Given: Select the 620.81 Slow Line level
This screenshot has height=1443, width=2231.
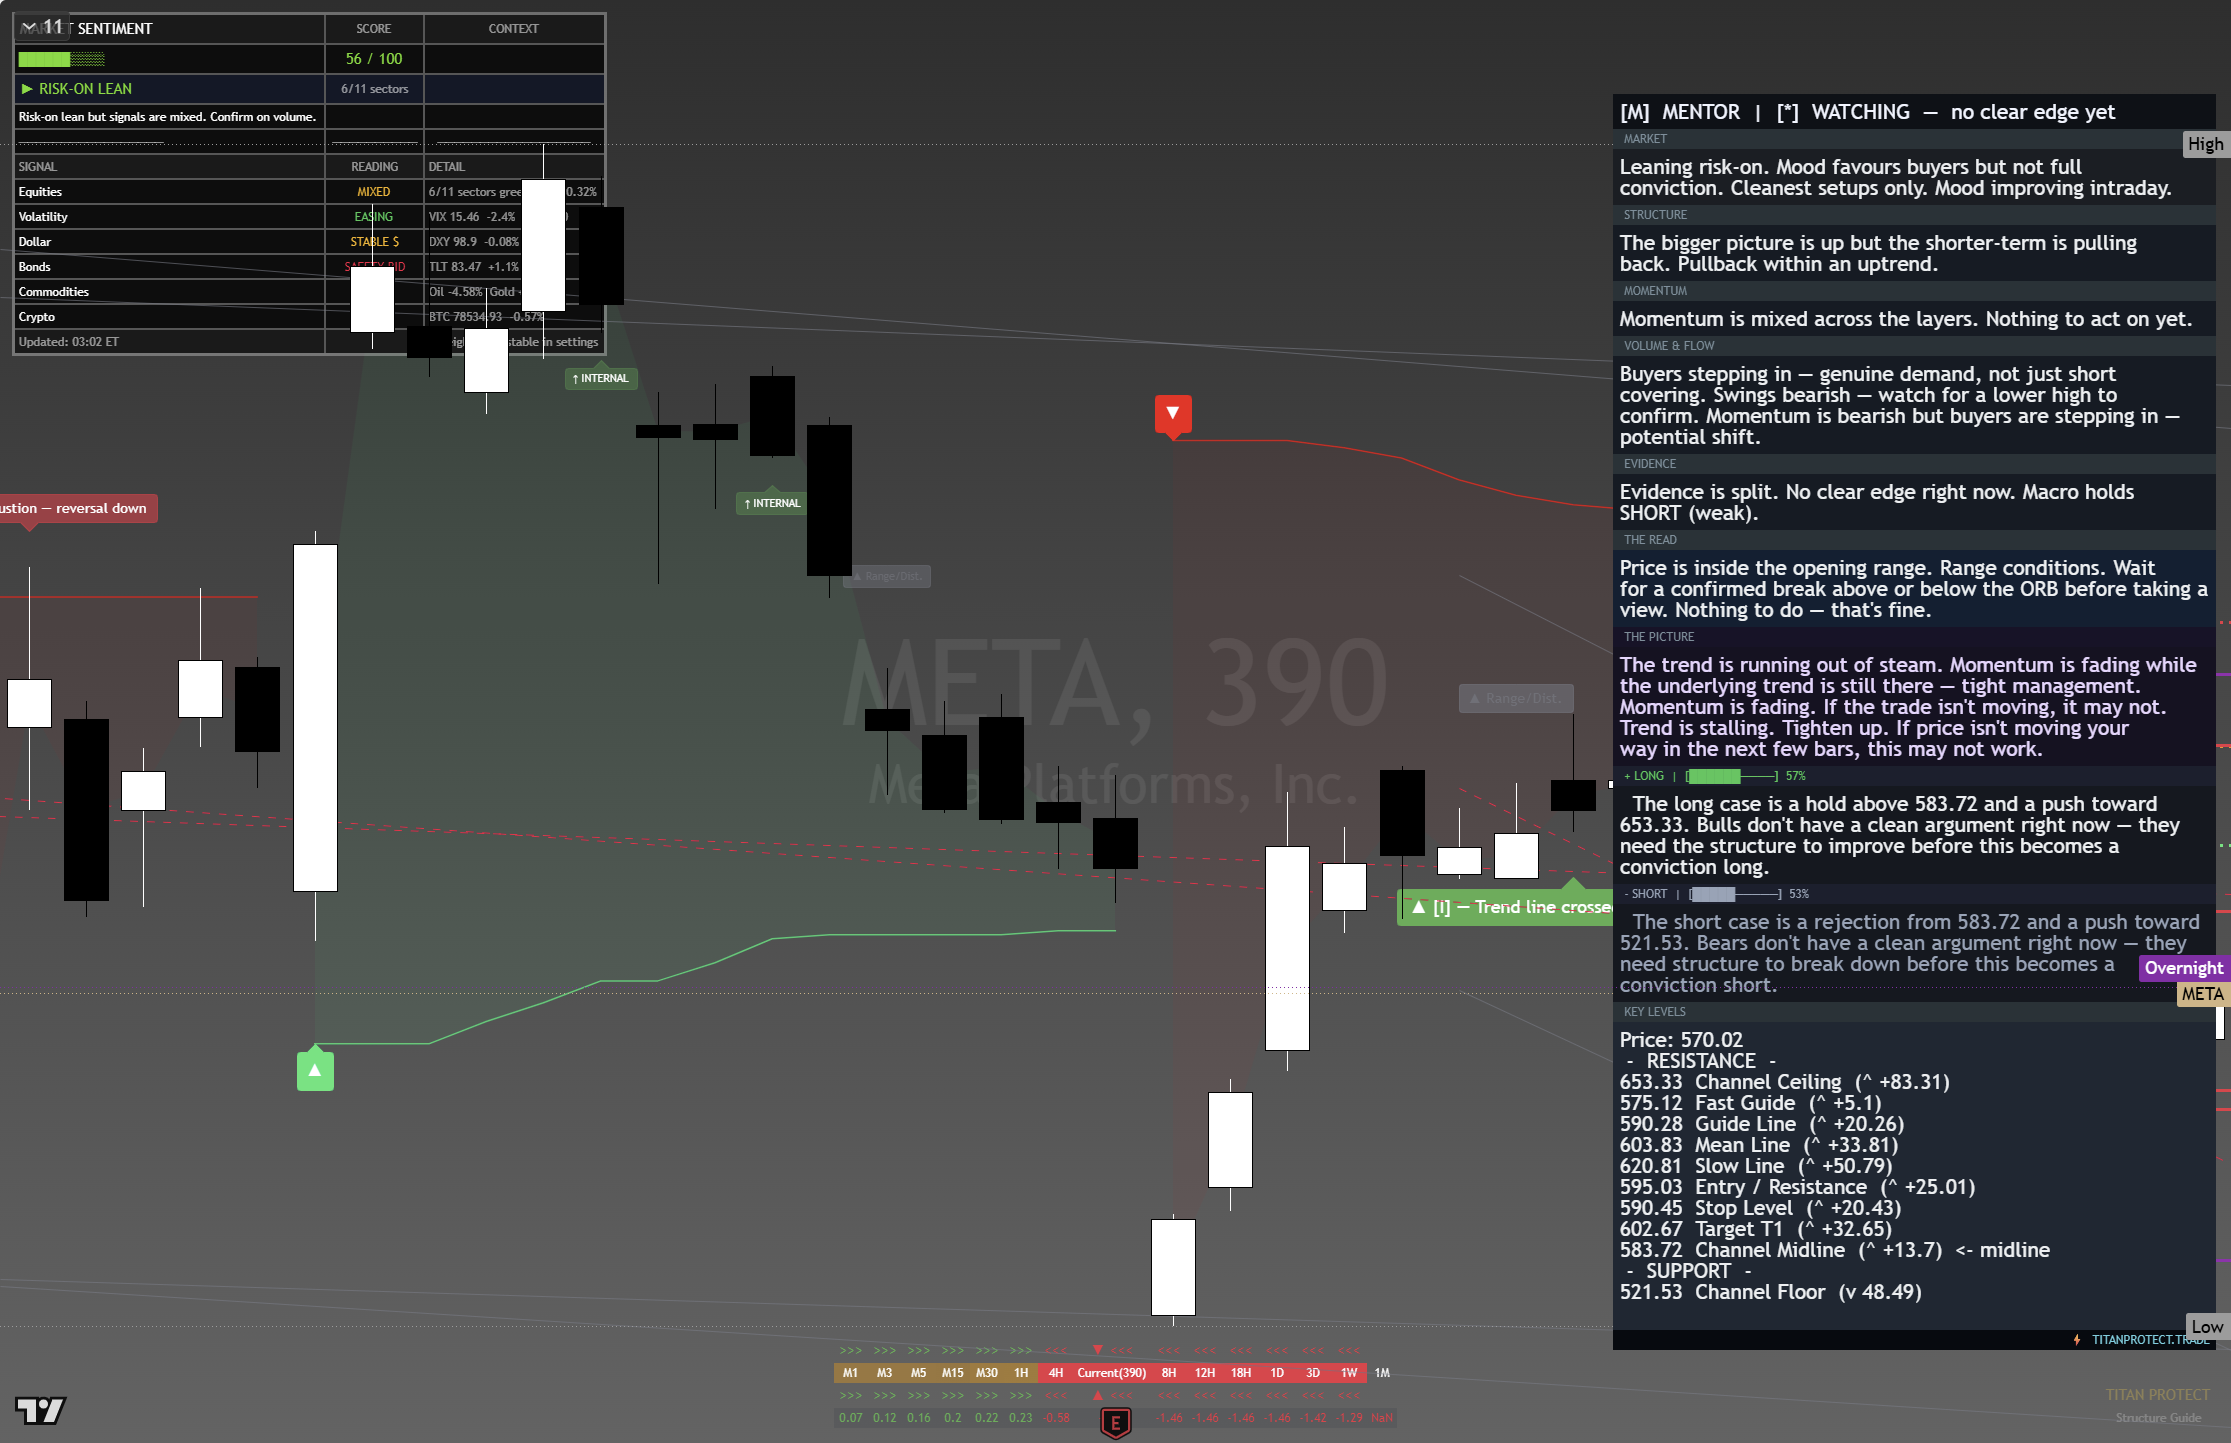Looking at the screenshot, I should tap(1755, 1166).
